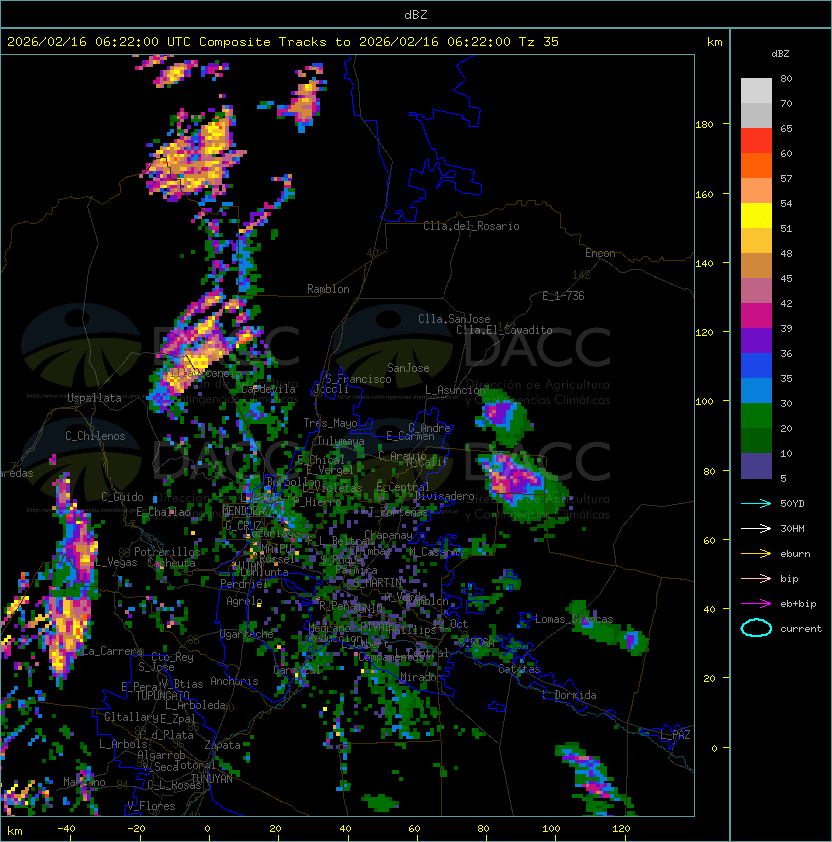Viewport: 832px width, 842px height.
Task: Click the 'L_PAZ' map label
Action: (675, 735)
